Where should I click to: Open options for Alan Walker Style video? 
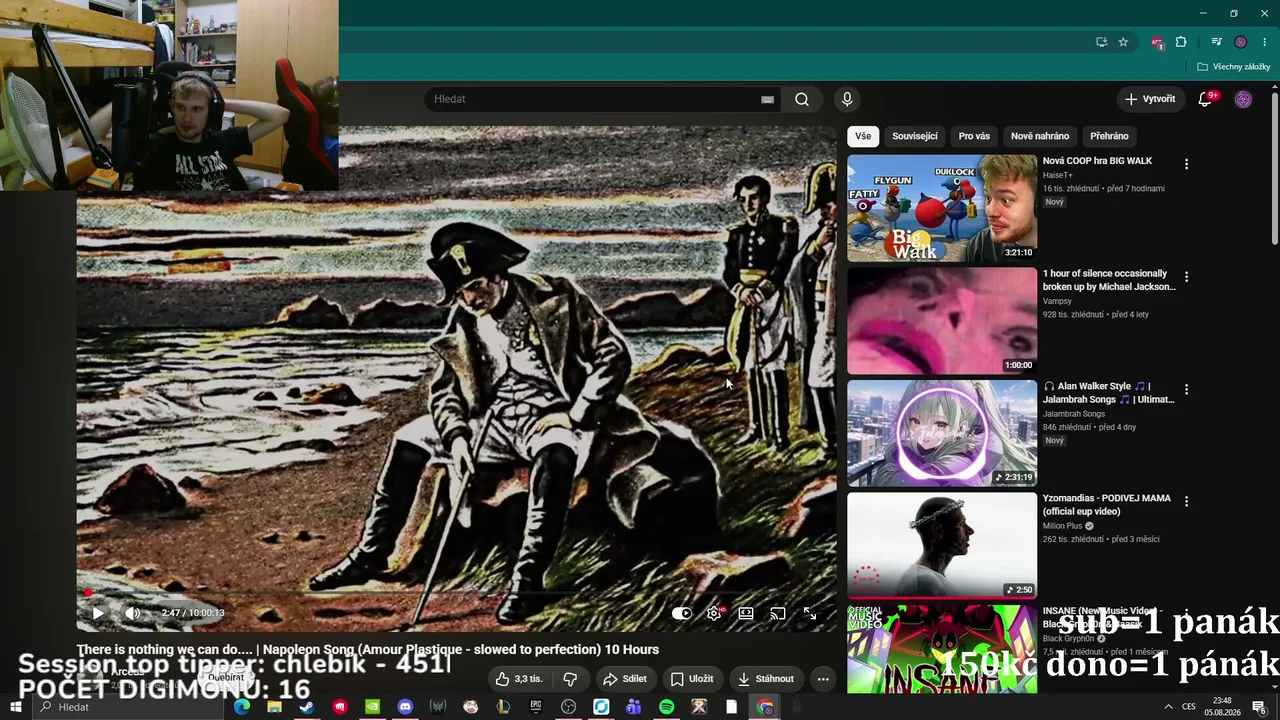[1186, 389]
